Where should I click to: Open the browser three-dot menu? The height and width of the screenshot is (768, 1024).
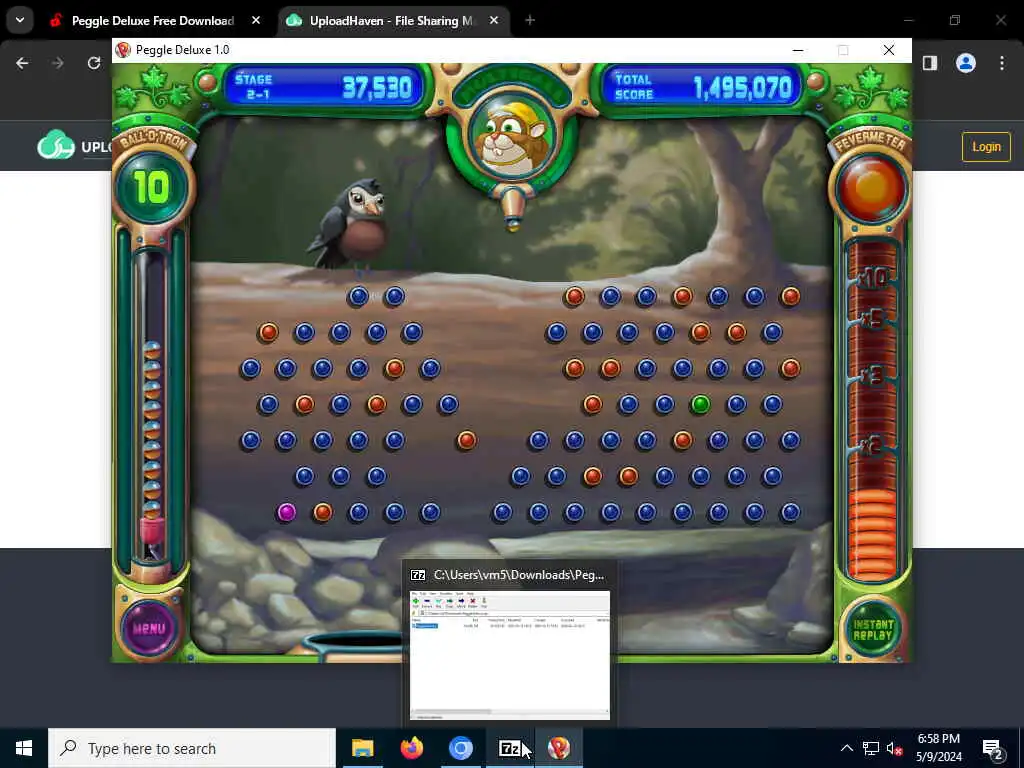(x=1002, y=63)
